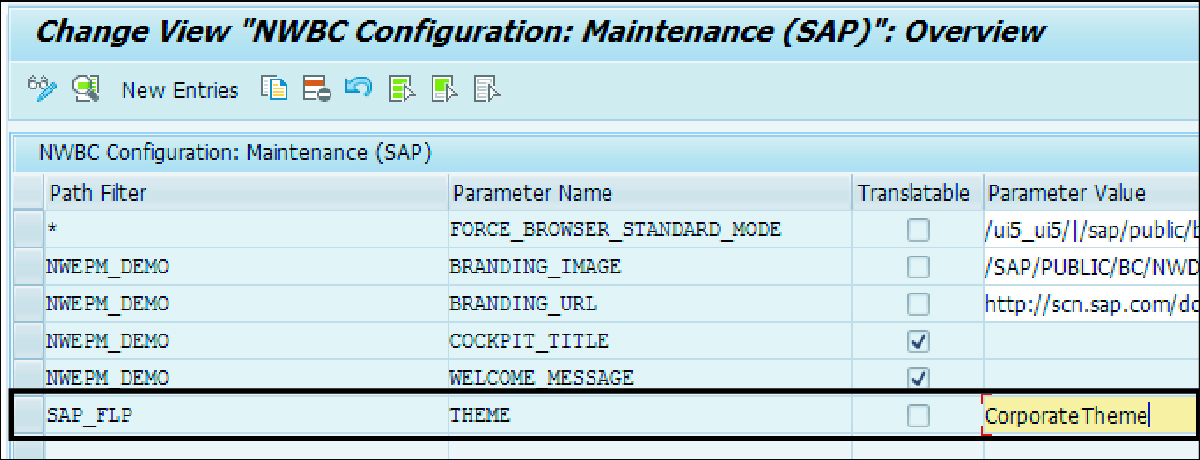This screenshot has width=1200, height=460.
Task: Click the Delete row toolbar icon
Action: click(317, 89)
